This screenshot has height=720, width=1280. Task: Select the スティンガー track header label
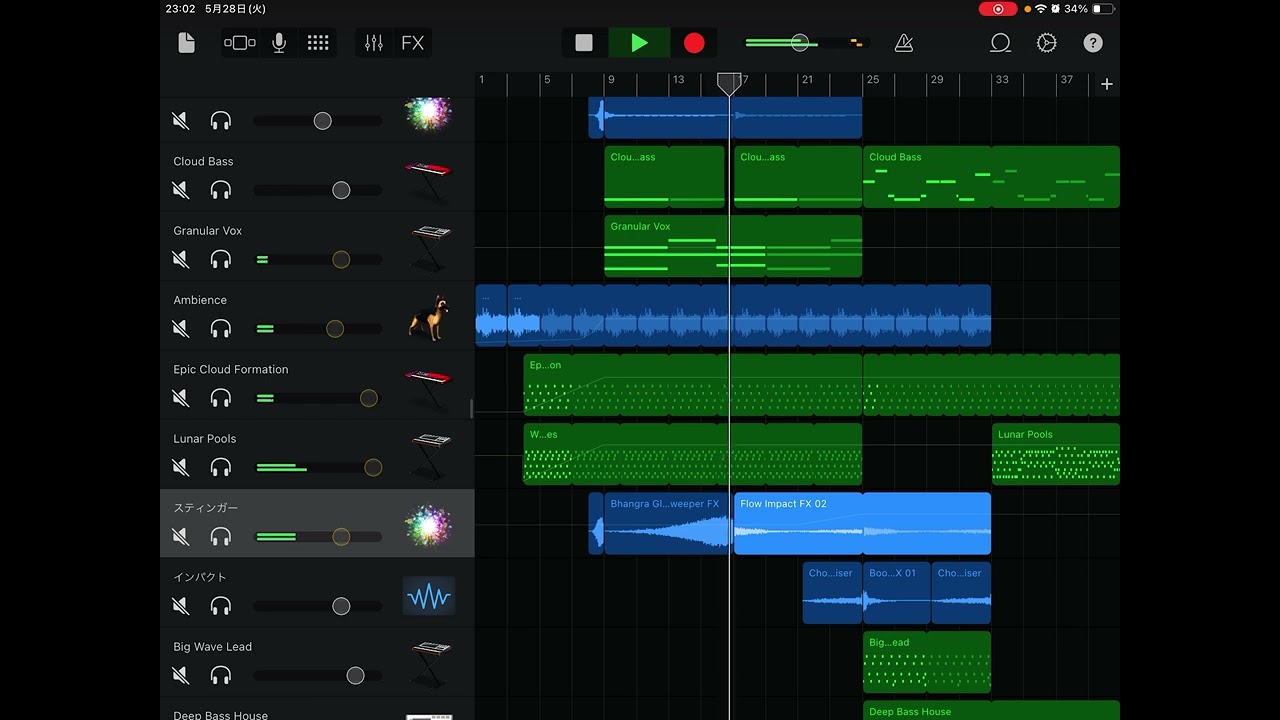(x=206, y=508)
